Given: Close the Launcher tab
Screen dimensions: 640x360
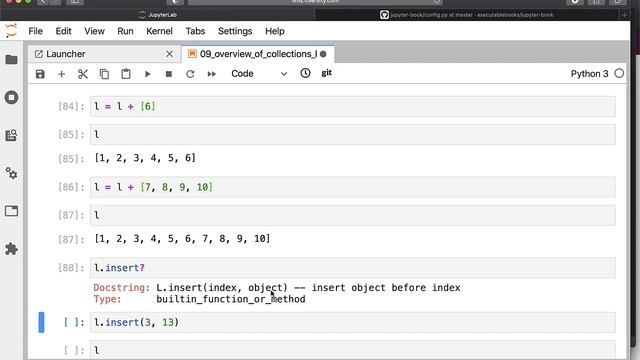Looking at the screenshot, I should (169, 54).
